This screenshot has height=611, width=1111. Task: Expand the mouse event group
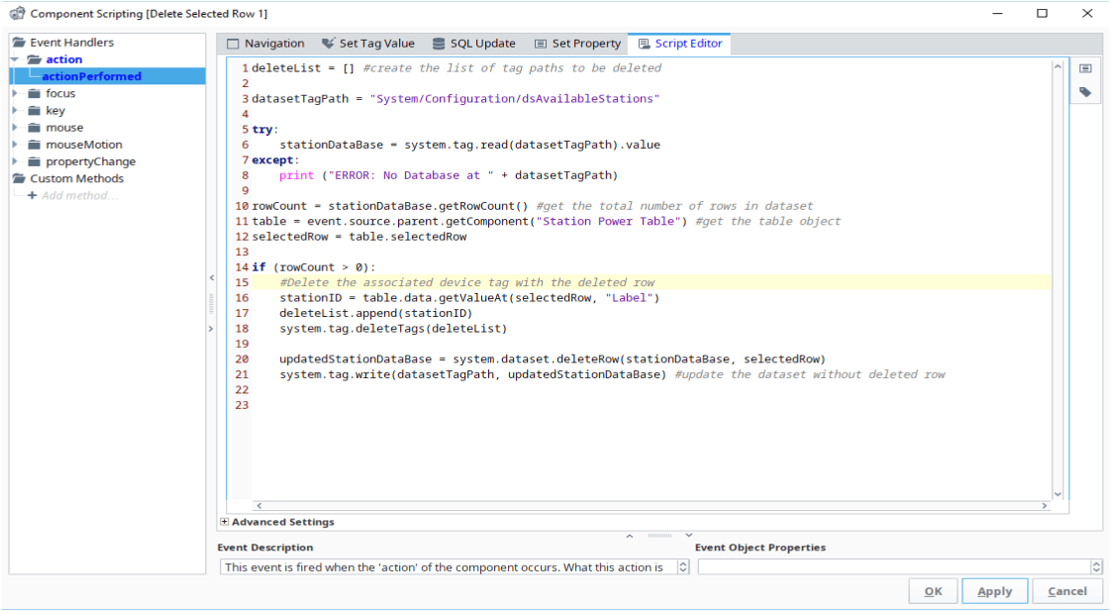pyautogui.click(x=15, y=128)
